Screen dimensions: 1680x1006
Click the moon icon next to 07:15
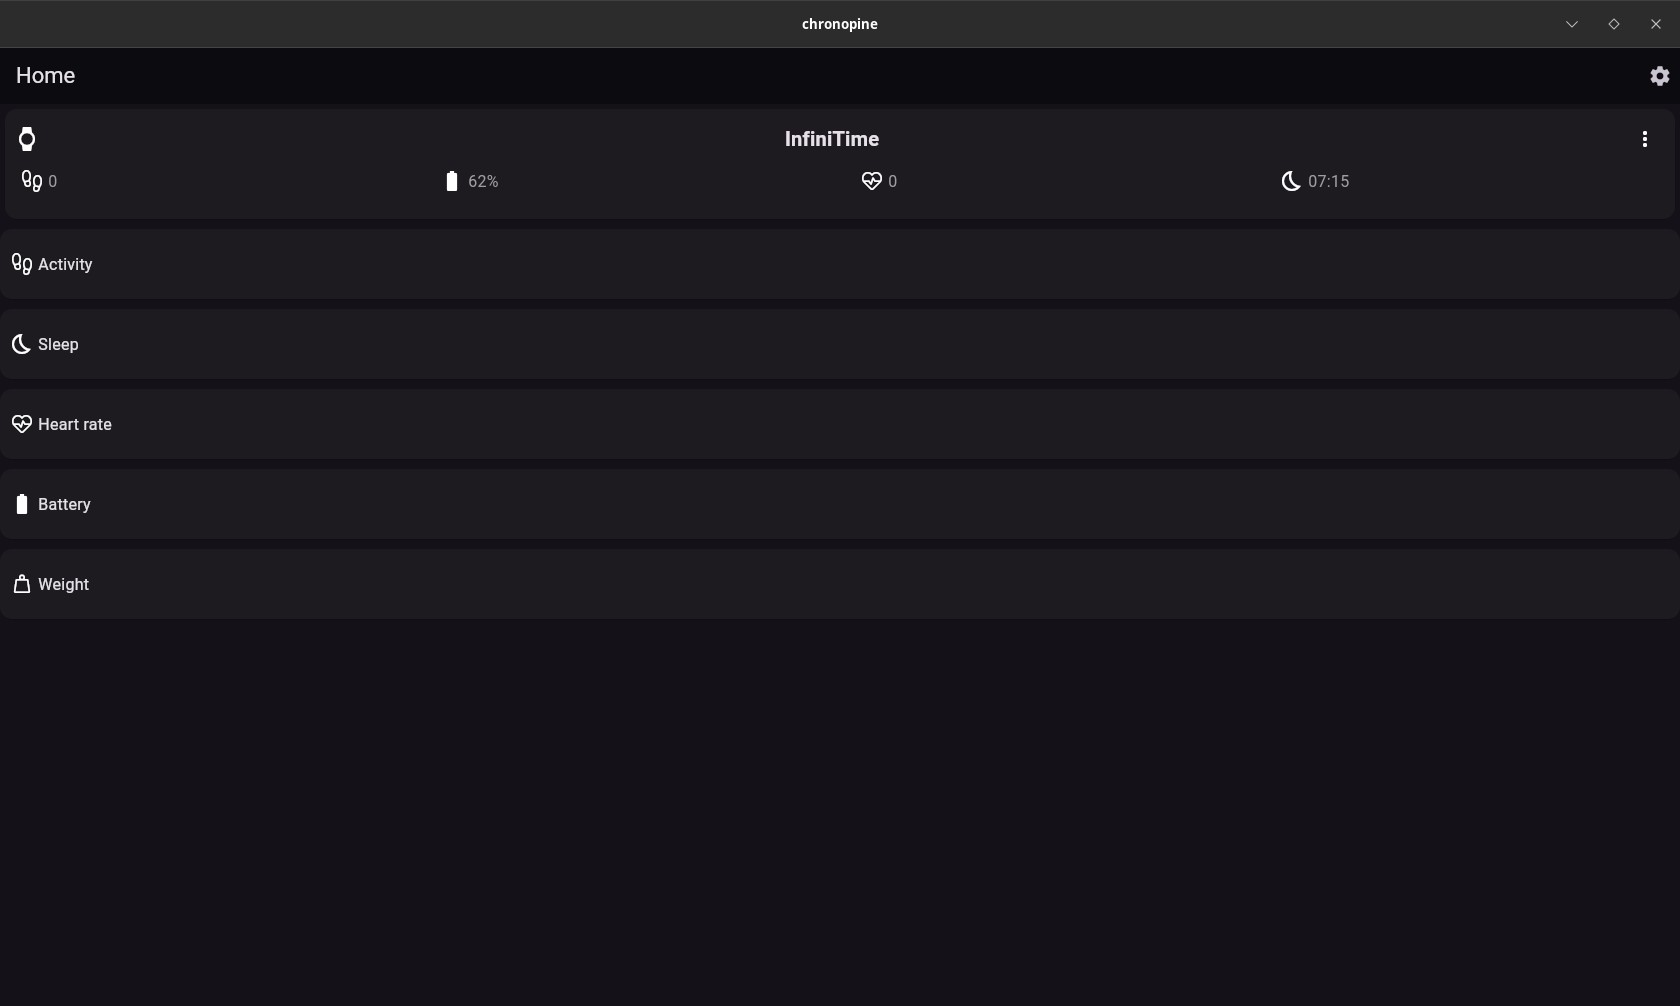[x=1291, y=181]
